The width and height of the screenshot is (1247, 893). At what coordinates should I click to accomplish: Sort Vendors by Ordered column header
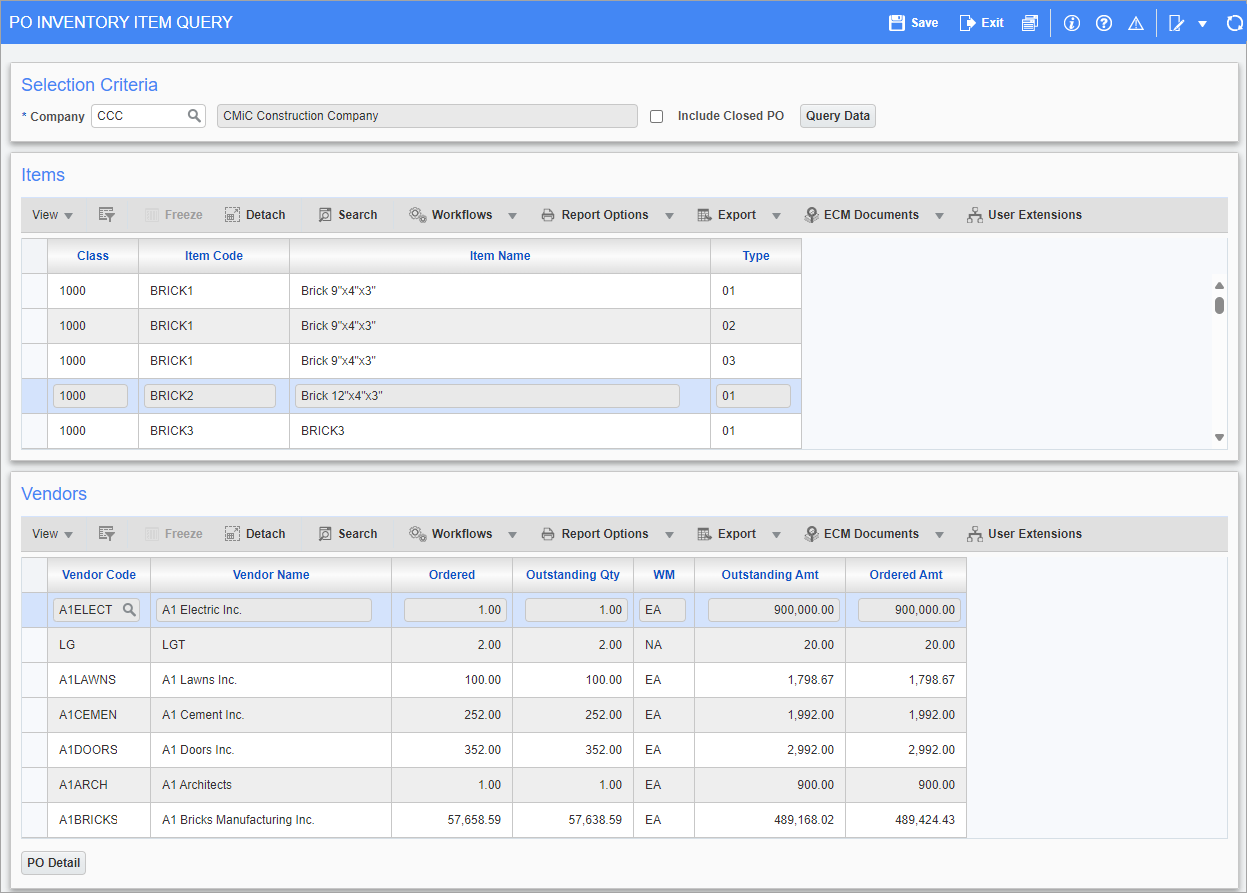pyautogui.click(x=452, y=575)
